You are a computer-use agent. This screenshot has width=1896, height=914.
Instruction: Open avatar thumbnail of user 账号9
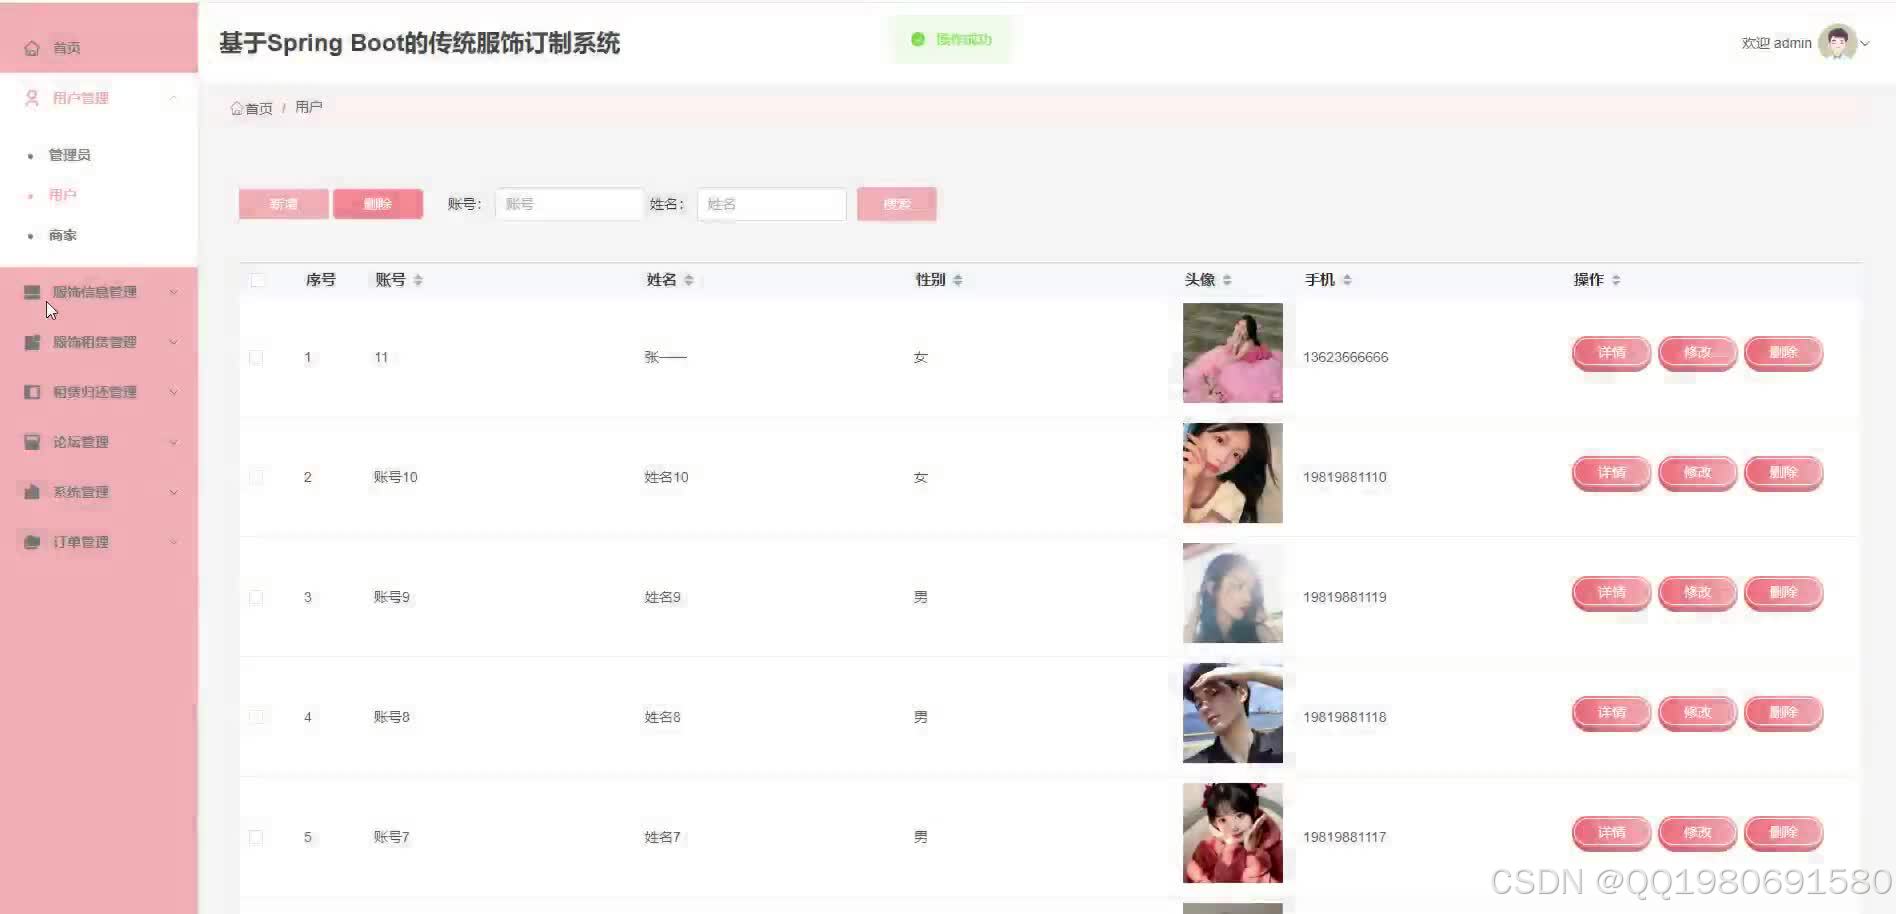coord(1232,593)
